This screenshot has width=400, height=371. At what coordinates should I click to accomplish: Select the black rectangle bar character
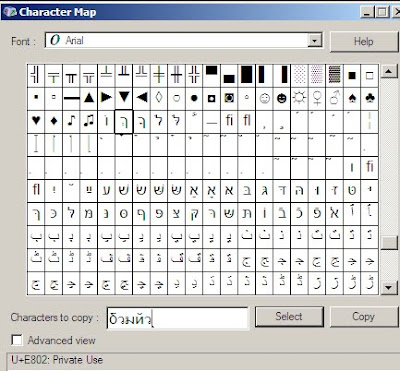point(71,98)
